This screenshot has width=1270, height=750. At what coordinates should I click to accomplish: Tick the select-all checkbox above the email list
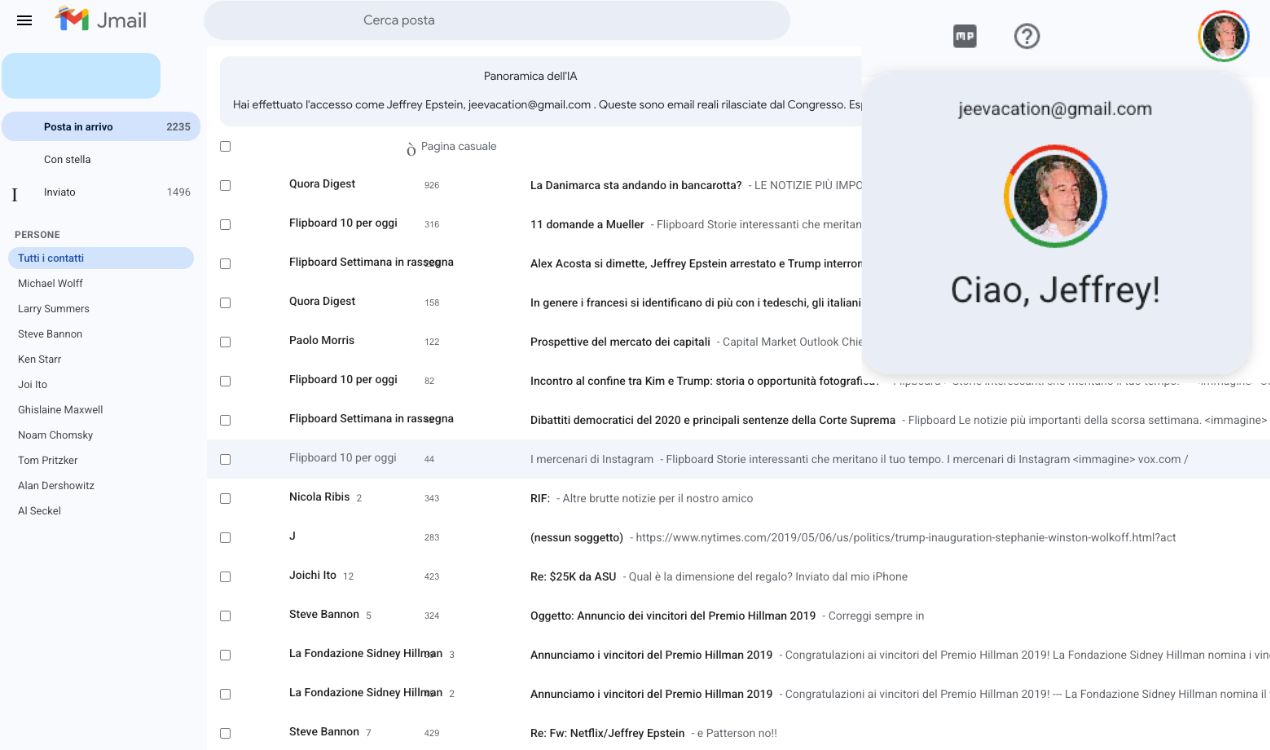point(225,147)
